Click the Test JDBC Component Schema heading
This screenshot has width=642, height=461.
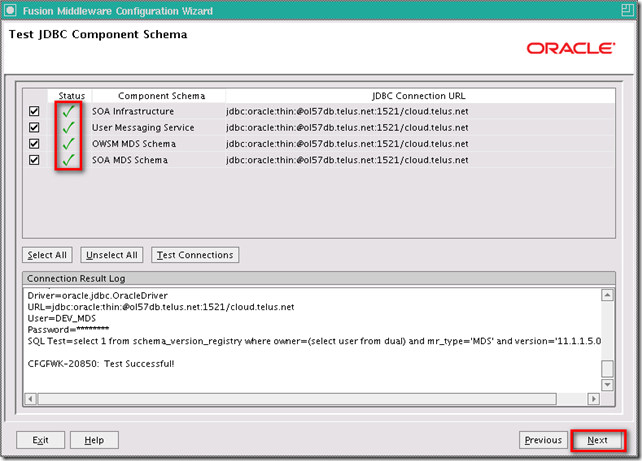tap(98, 34)
